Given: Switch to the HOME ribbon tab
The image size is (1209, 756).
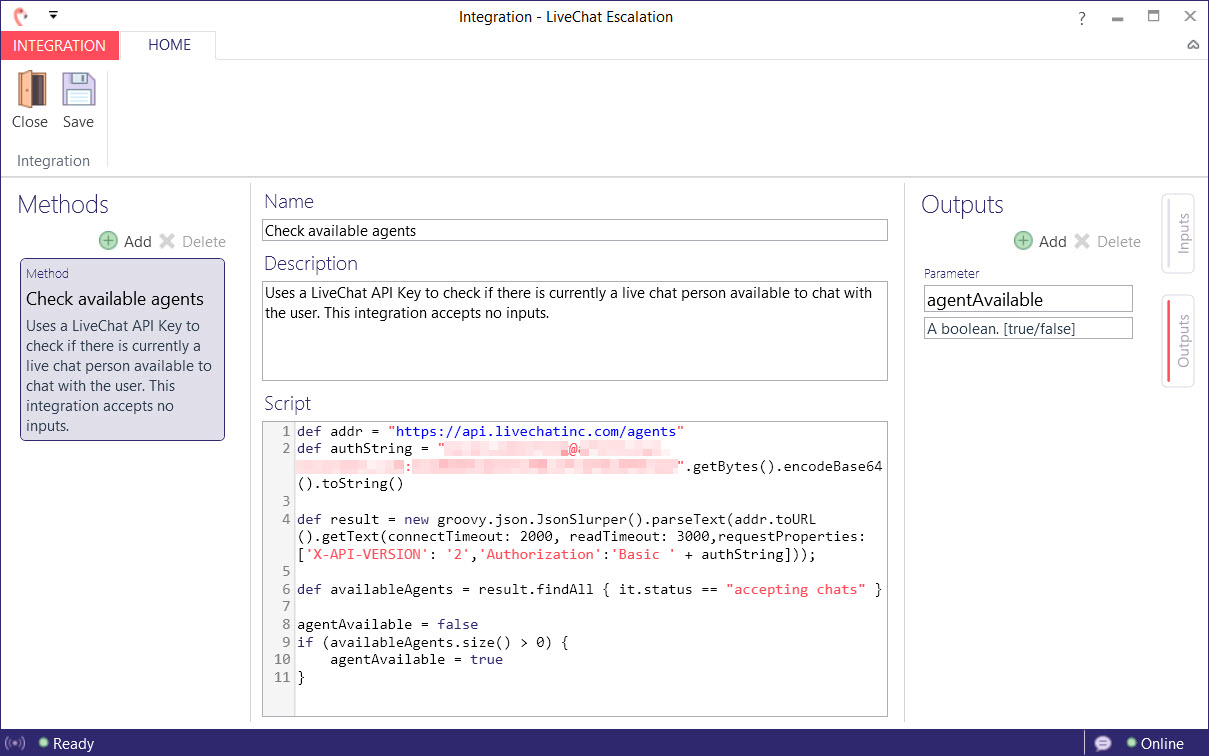Looking at the screenshot, I should tap(169, 45).
